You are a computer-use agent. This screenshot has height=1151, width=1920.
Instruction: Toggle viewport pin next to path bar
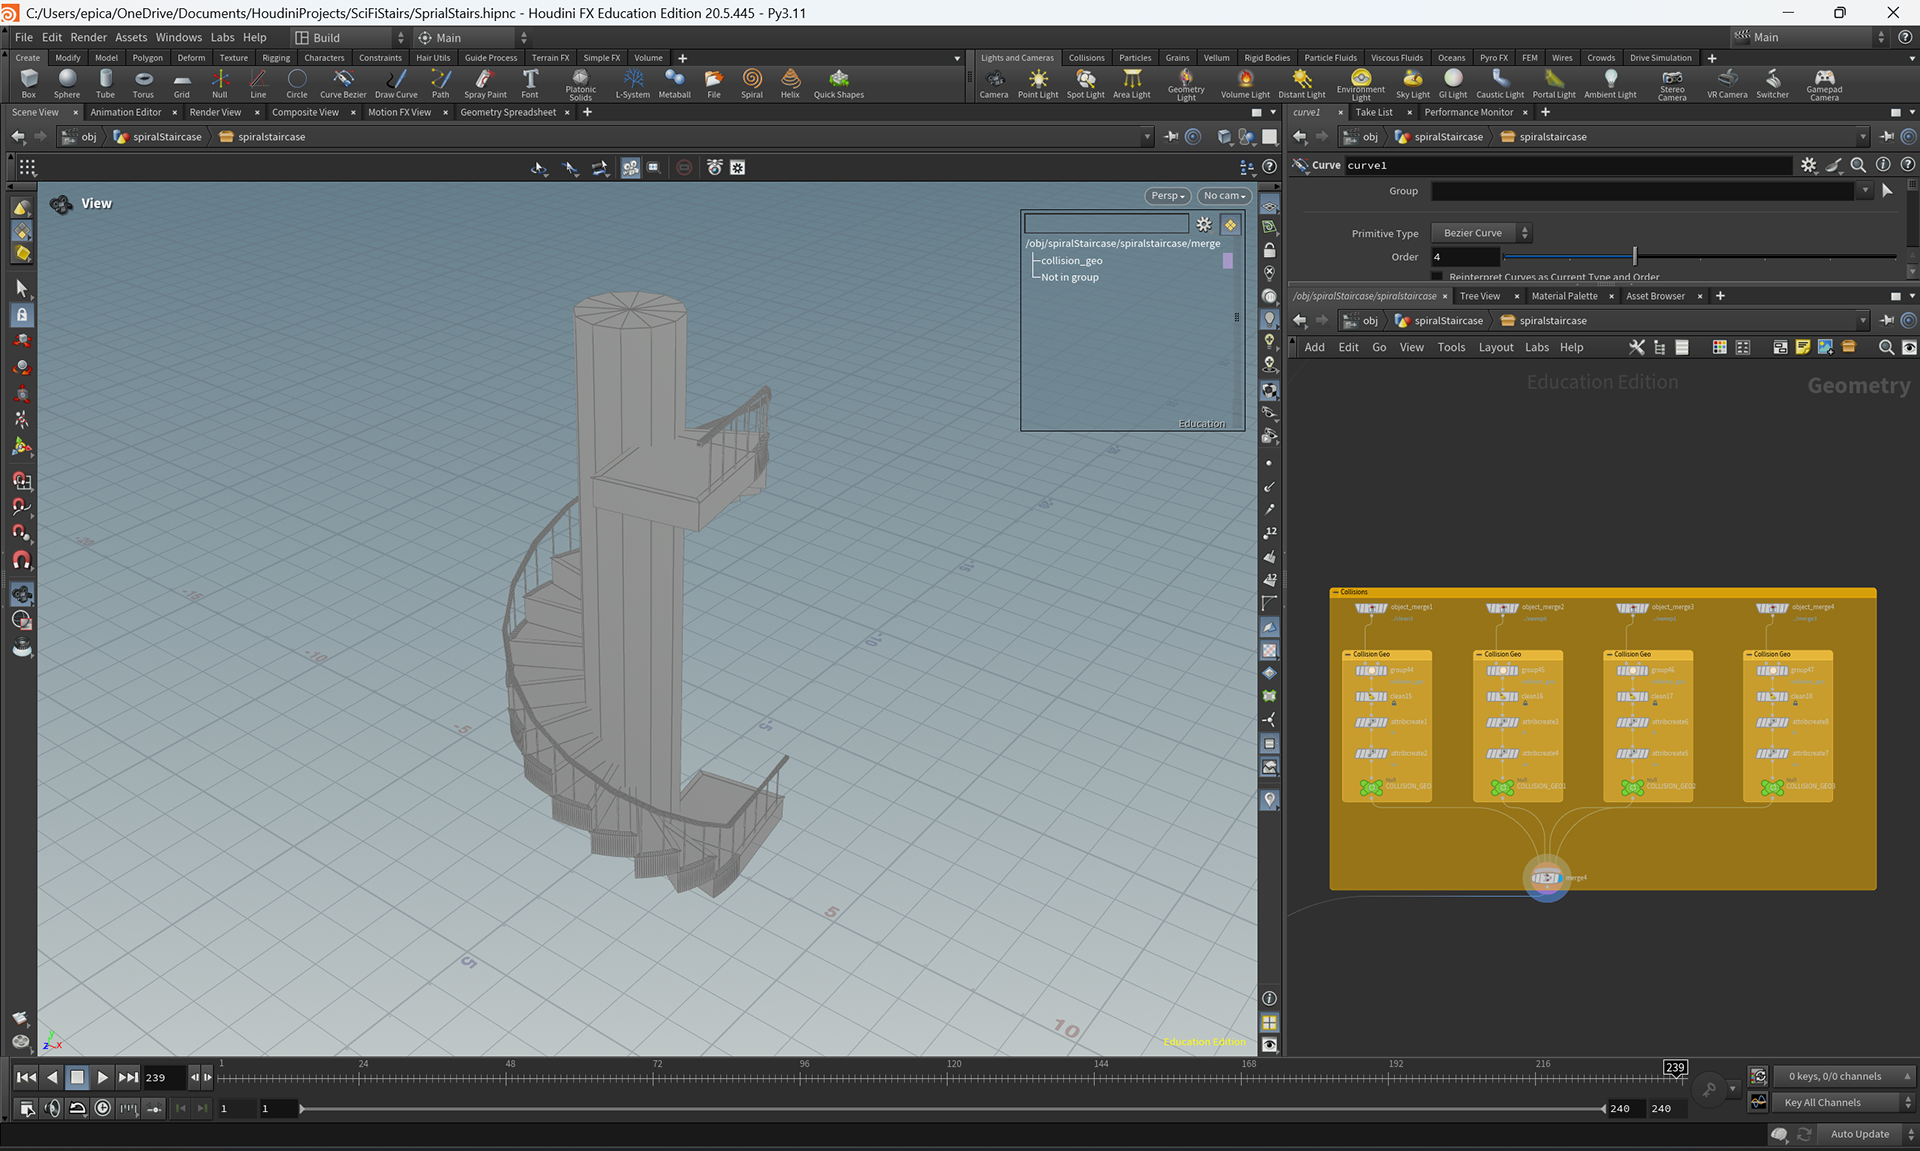click(x=1171, y=136)
